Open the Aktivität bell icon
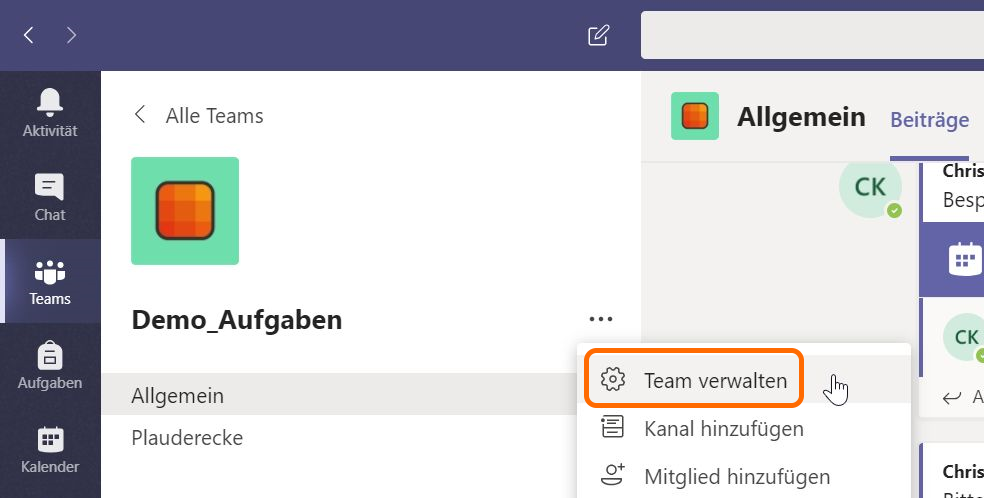 coord(50,112)
